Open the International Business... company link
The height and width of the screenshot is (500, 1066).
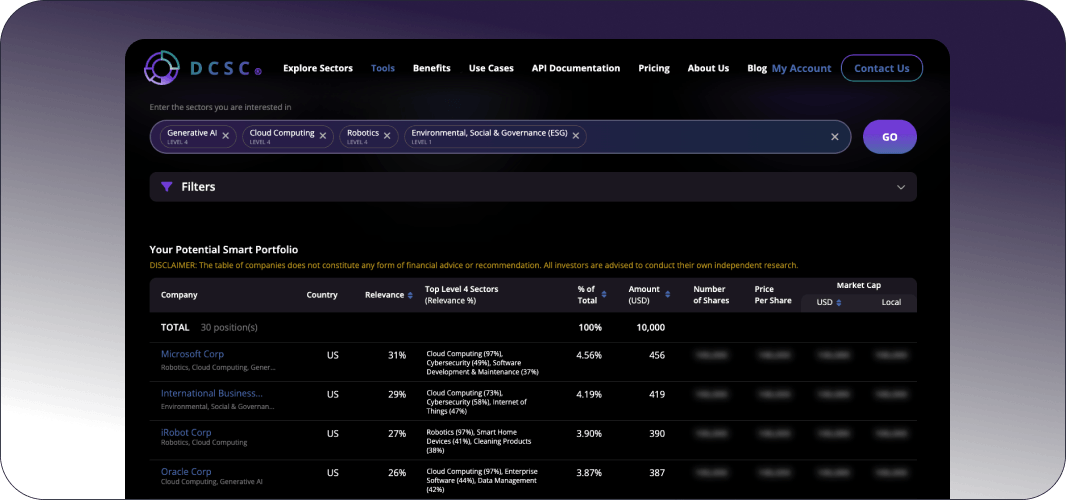click(211, 393)
